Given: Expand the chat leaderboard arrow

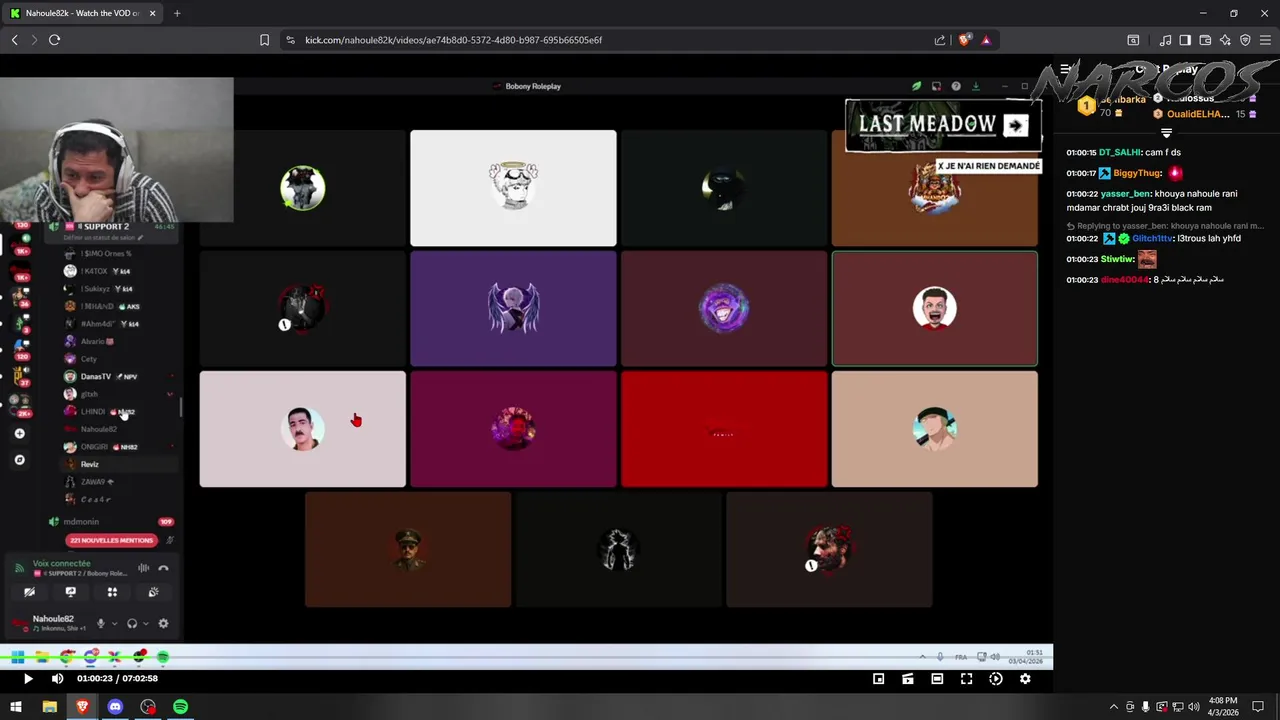Looking at the screenshot, I should point(1166,132).
